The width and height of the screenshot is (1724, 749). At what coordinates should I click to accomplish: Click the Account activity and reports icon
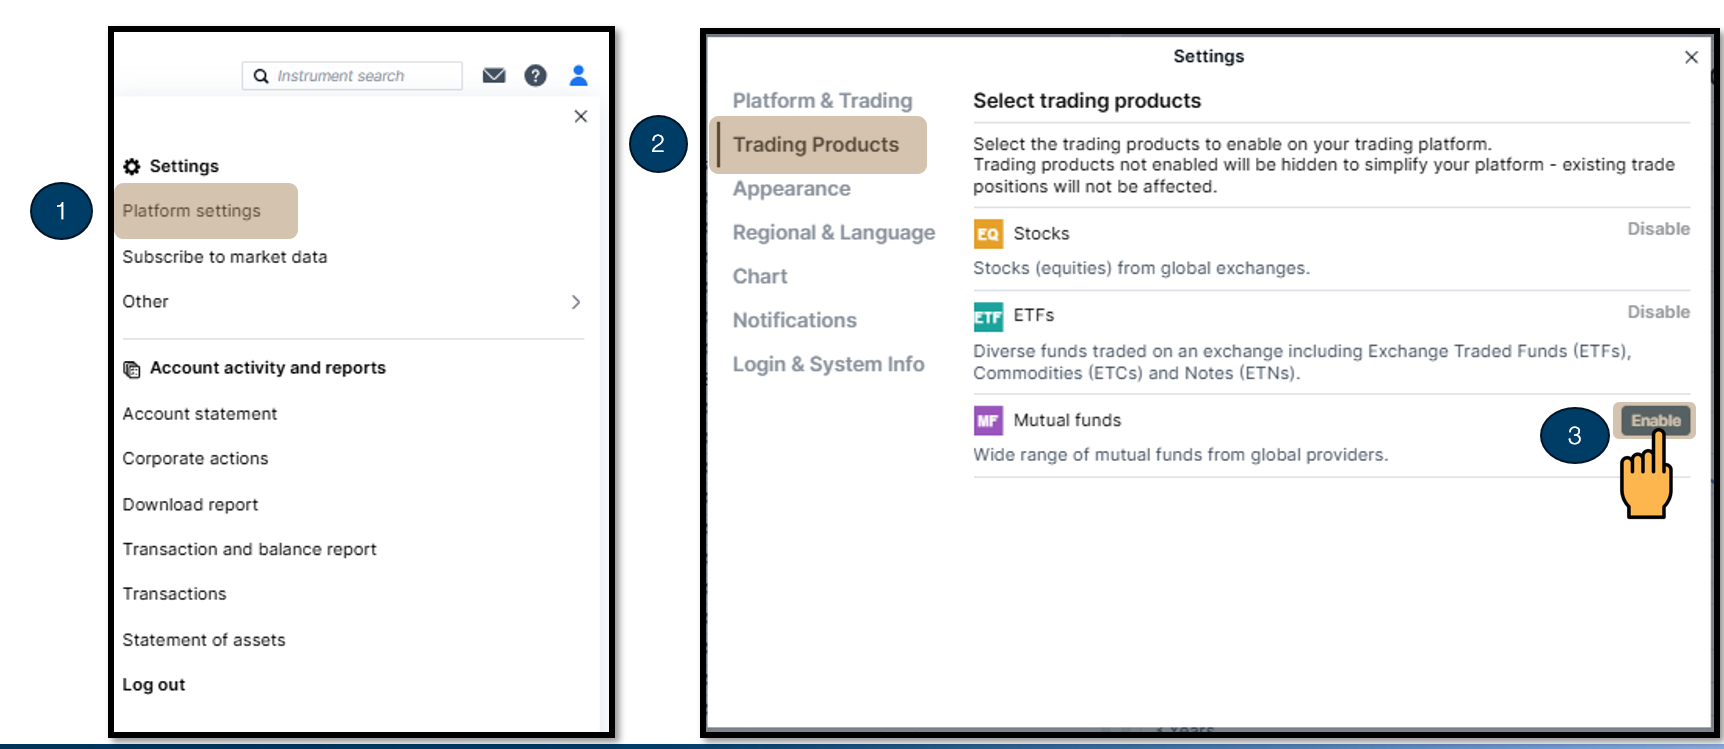pos(132,368)
